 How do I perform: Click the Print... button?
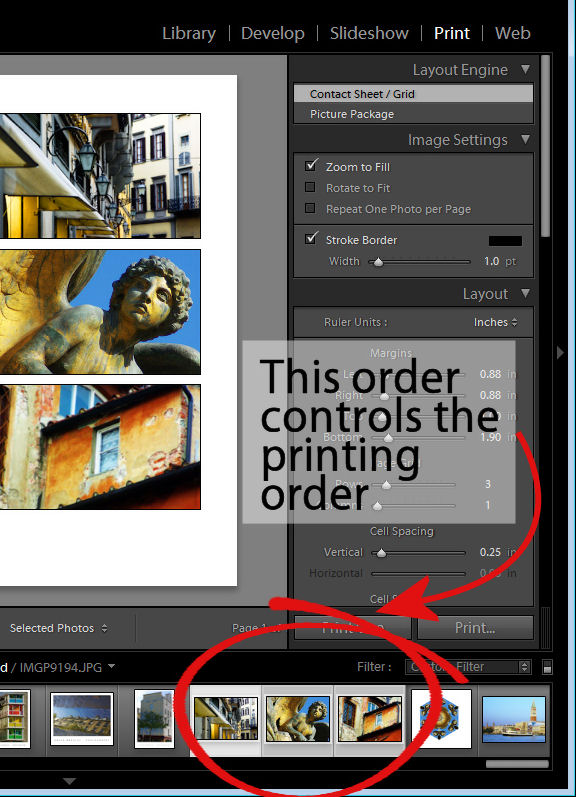pyautogui.click(x=475, y=628)
